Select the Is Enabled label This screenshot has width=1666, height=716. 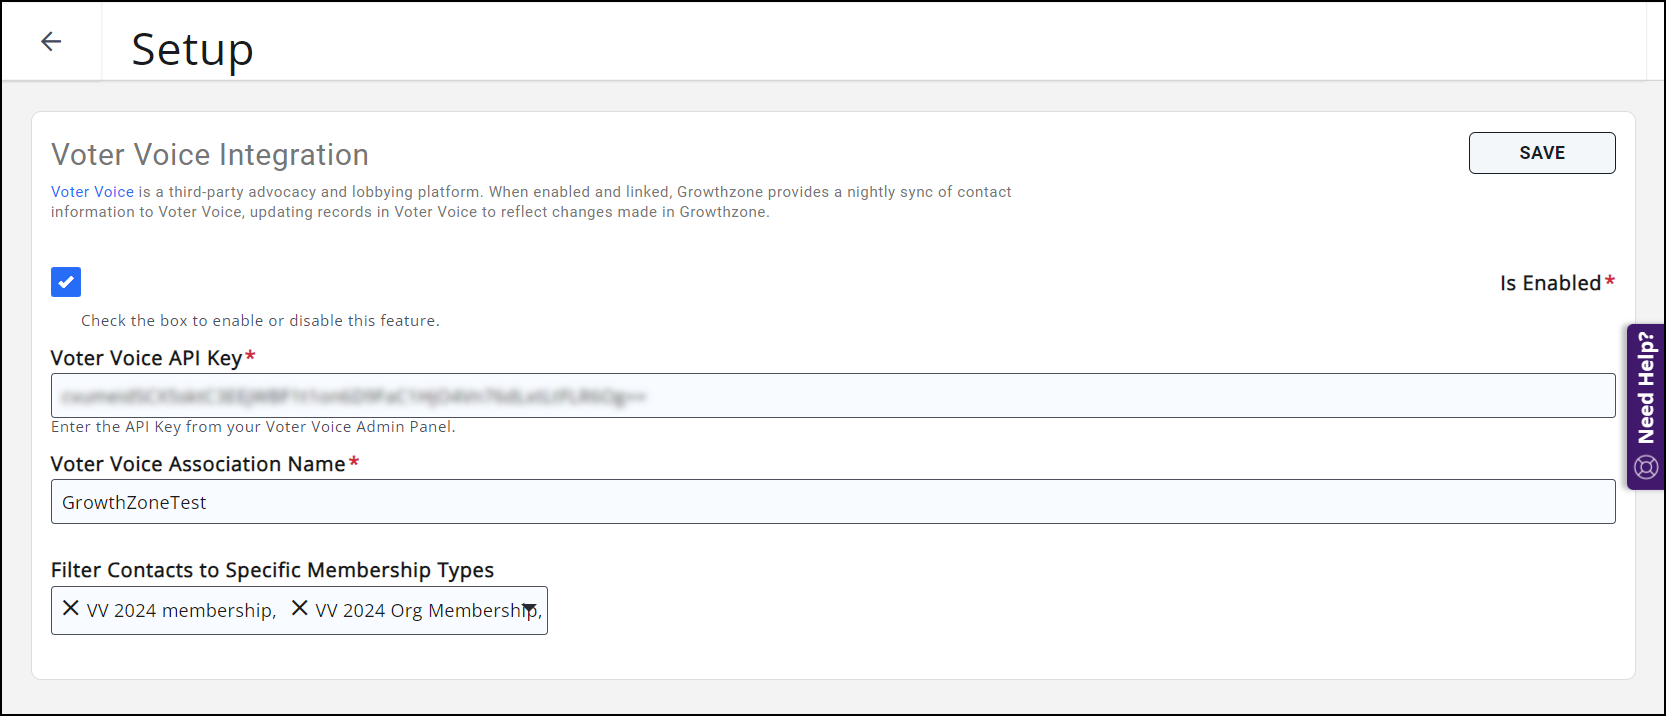(1550, 283)
